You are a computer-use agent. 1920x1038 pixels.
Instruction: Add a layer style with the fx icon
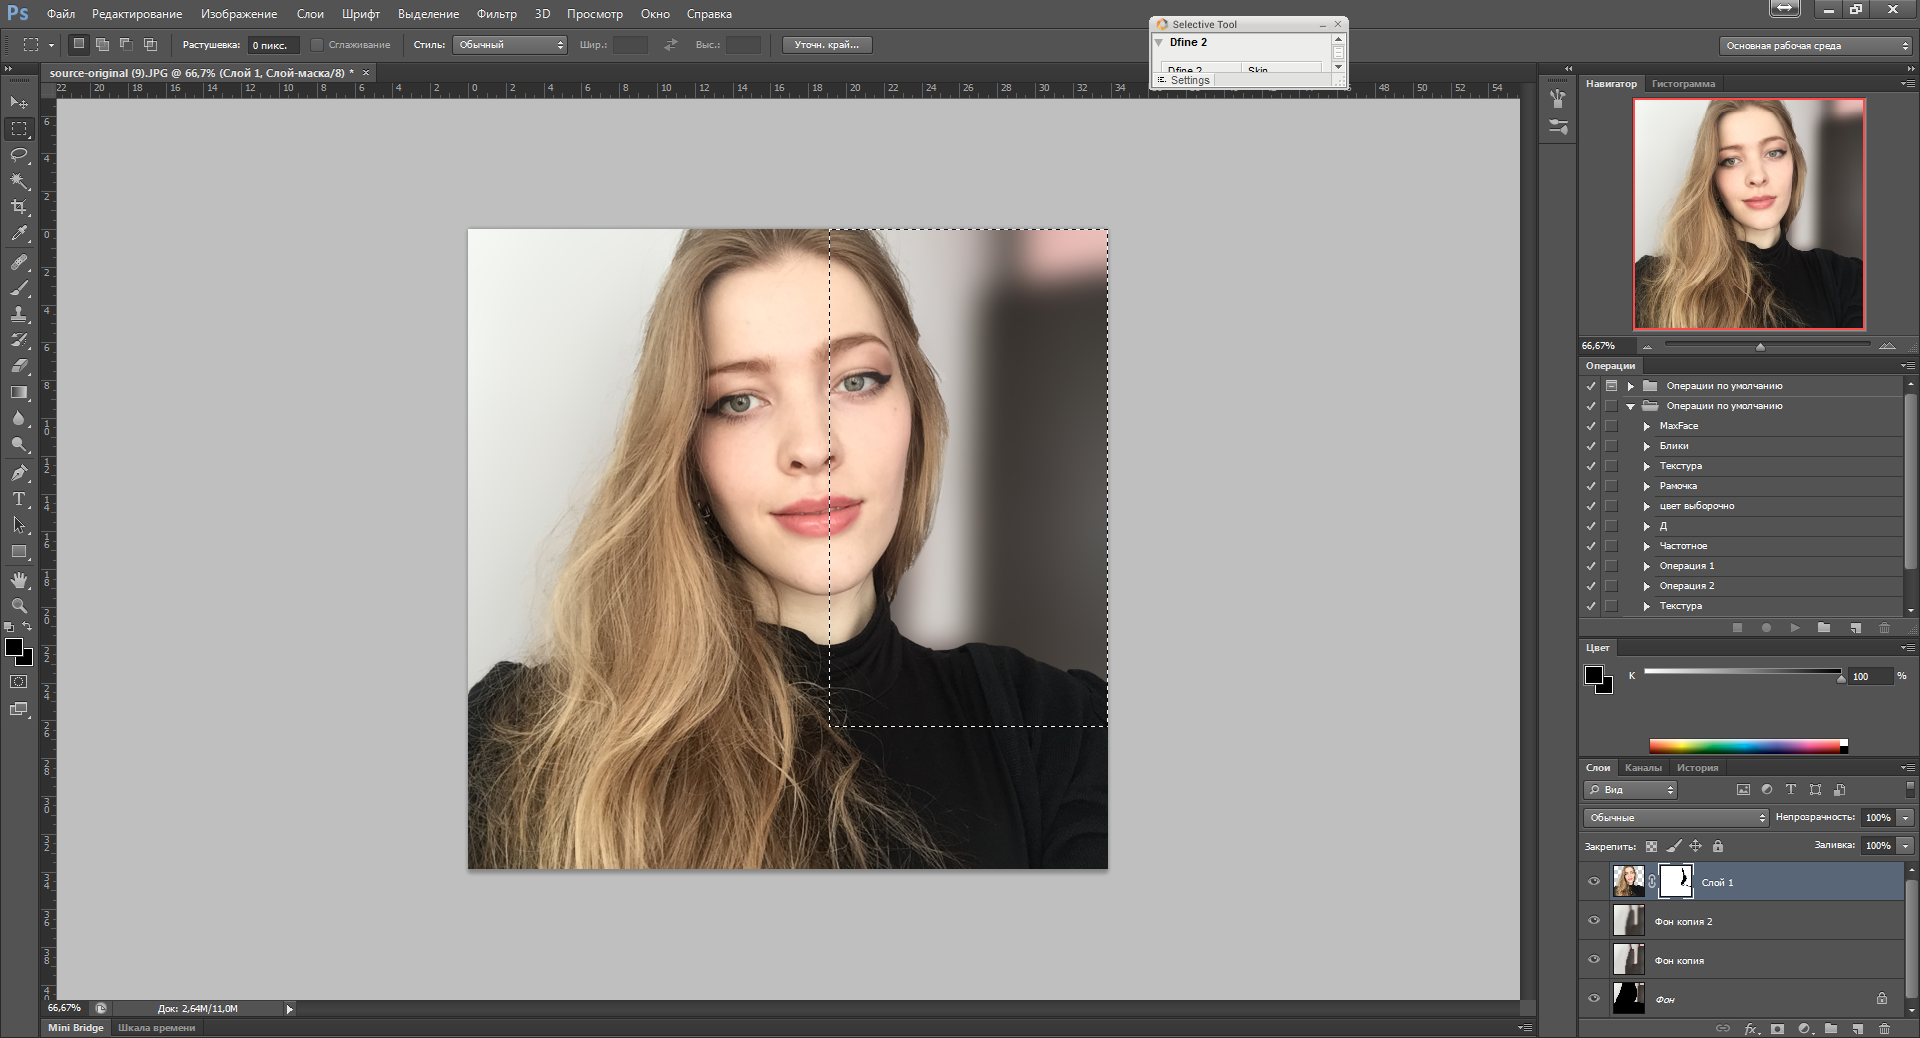pos(1751,1028)
